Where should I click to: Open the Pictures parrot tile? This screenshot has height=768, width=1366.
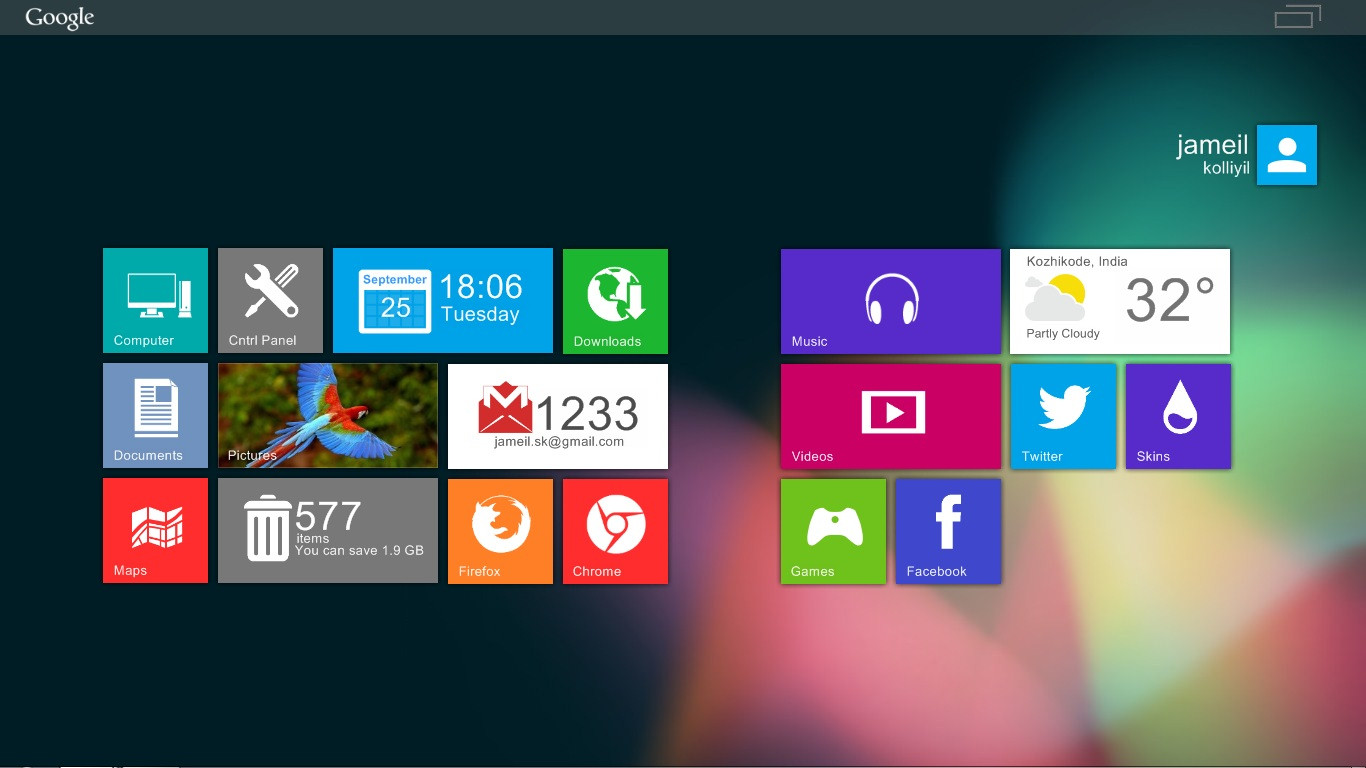[x=328, y=415]
